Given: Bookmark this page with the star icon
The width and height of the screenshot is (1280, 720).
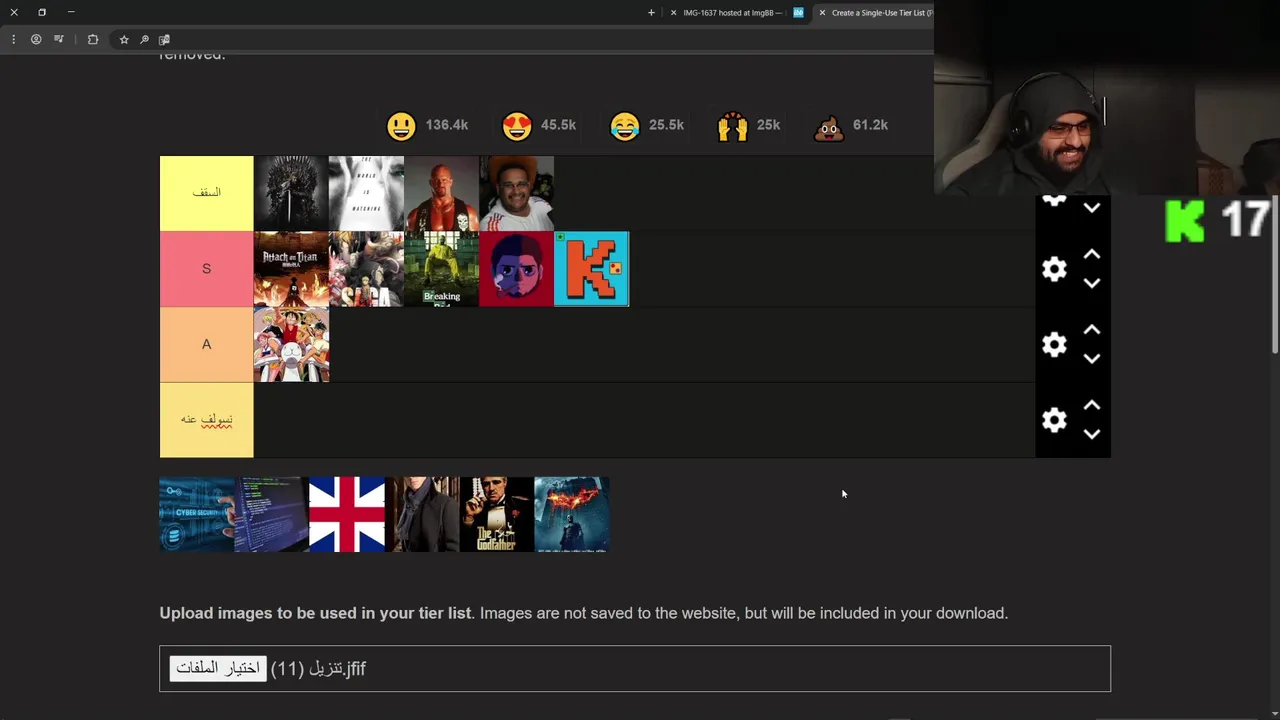Looking at the screenshot, I should pos(124,39).
